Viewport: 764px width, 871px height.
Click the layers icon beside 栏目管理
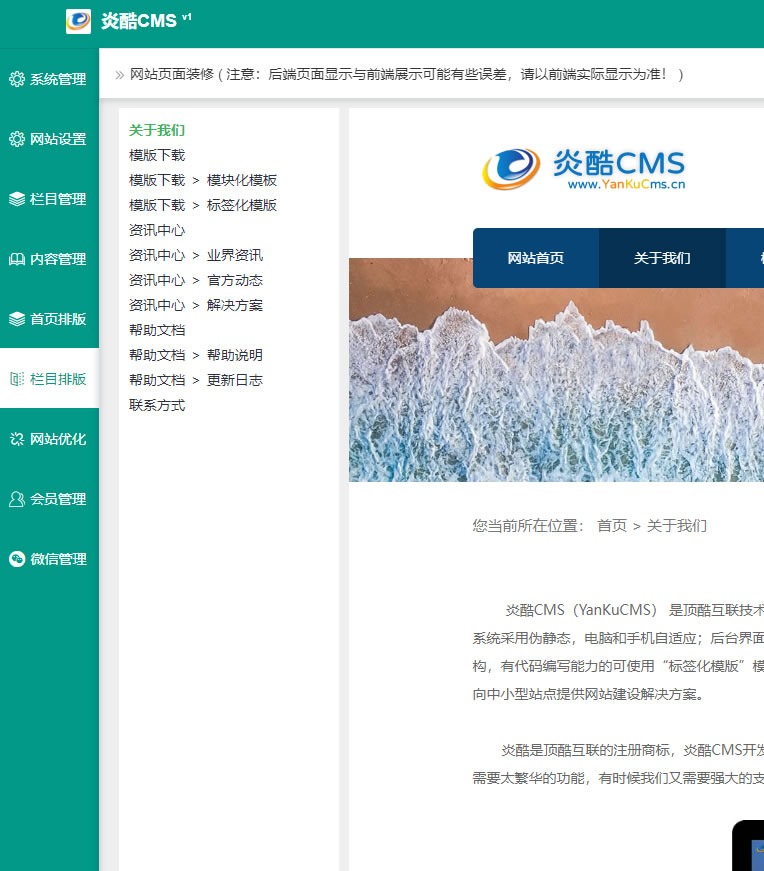click(17, 199)
